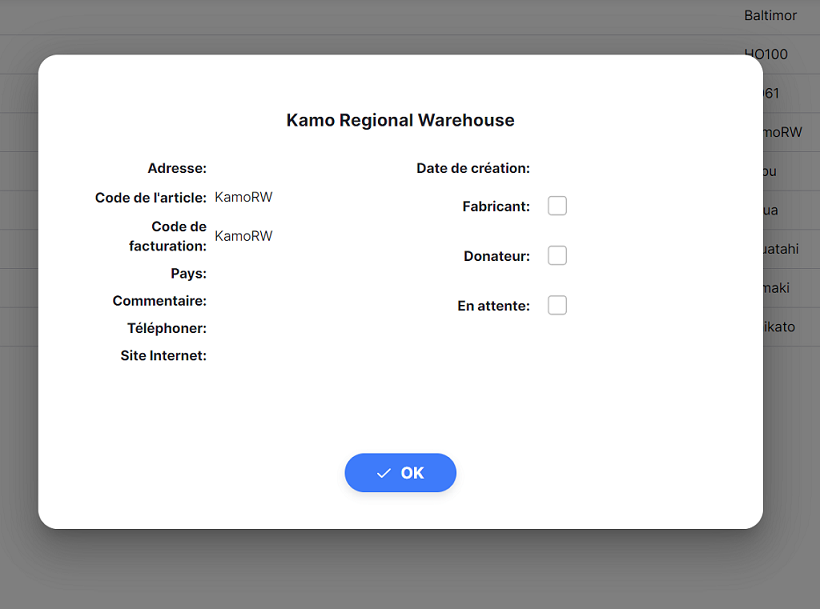Click the Date de création label
The width and height of the screenshot is (820, 609).
(x=473, y=168)
